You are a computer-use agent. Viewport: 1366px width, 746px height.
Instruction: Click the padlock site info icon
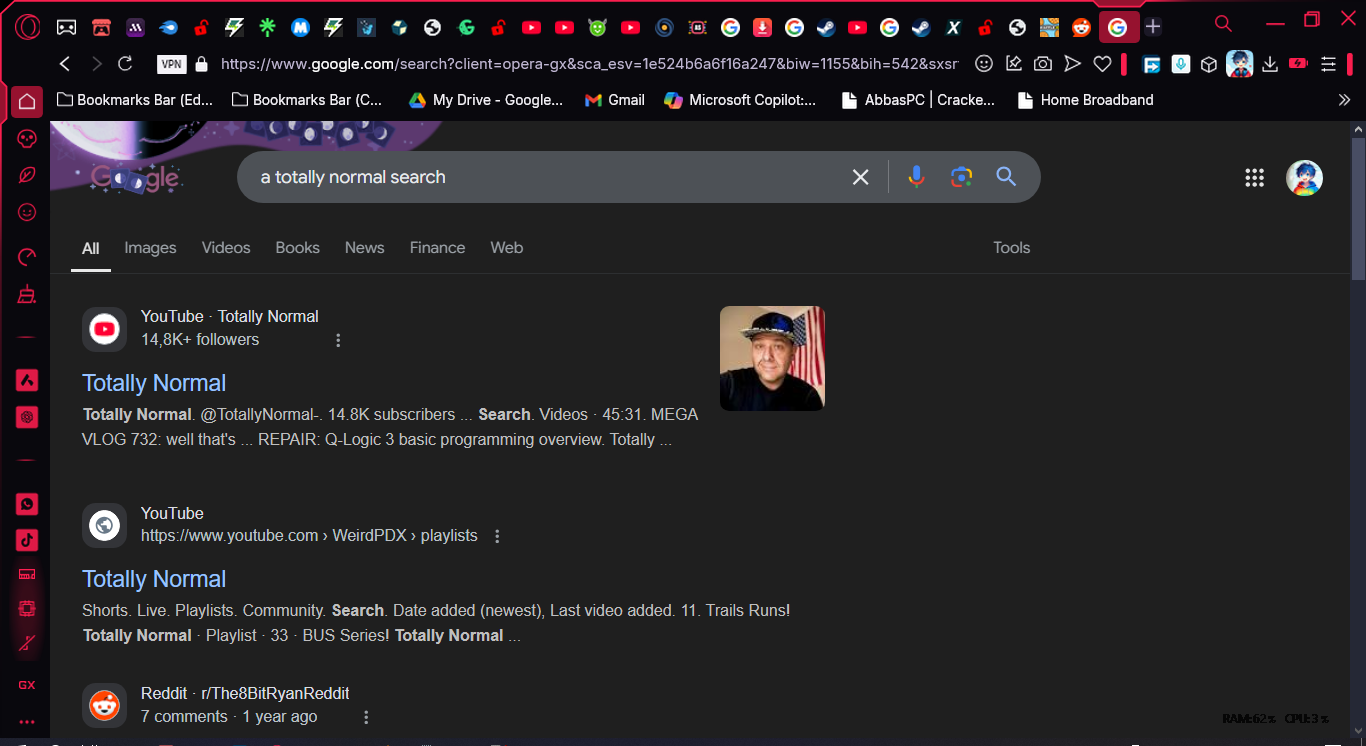click(201, 64)
